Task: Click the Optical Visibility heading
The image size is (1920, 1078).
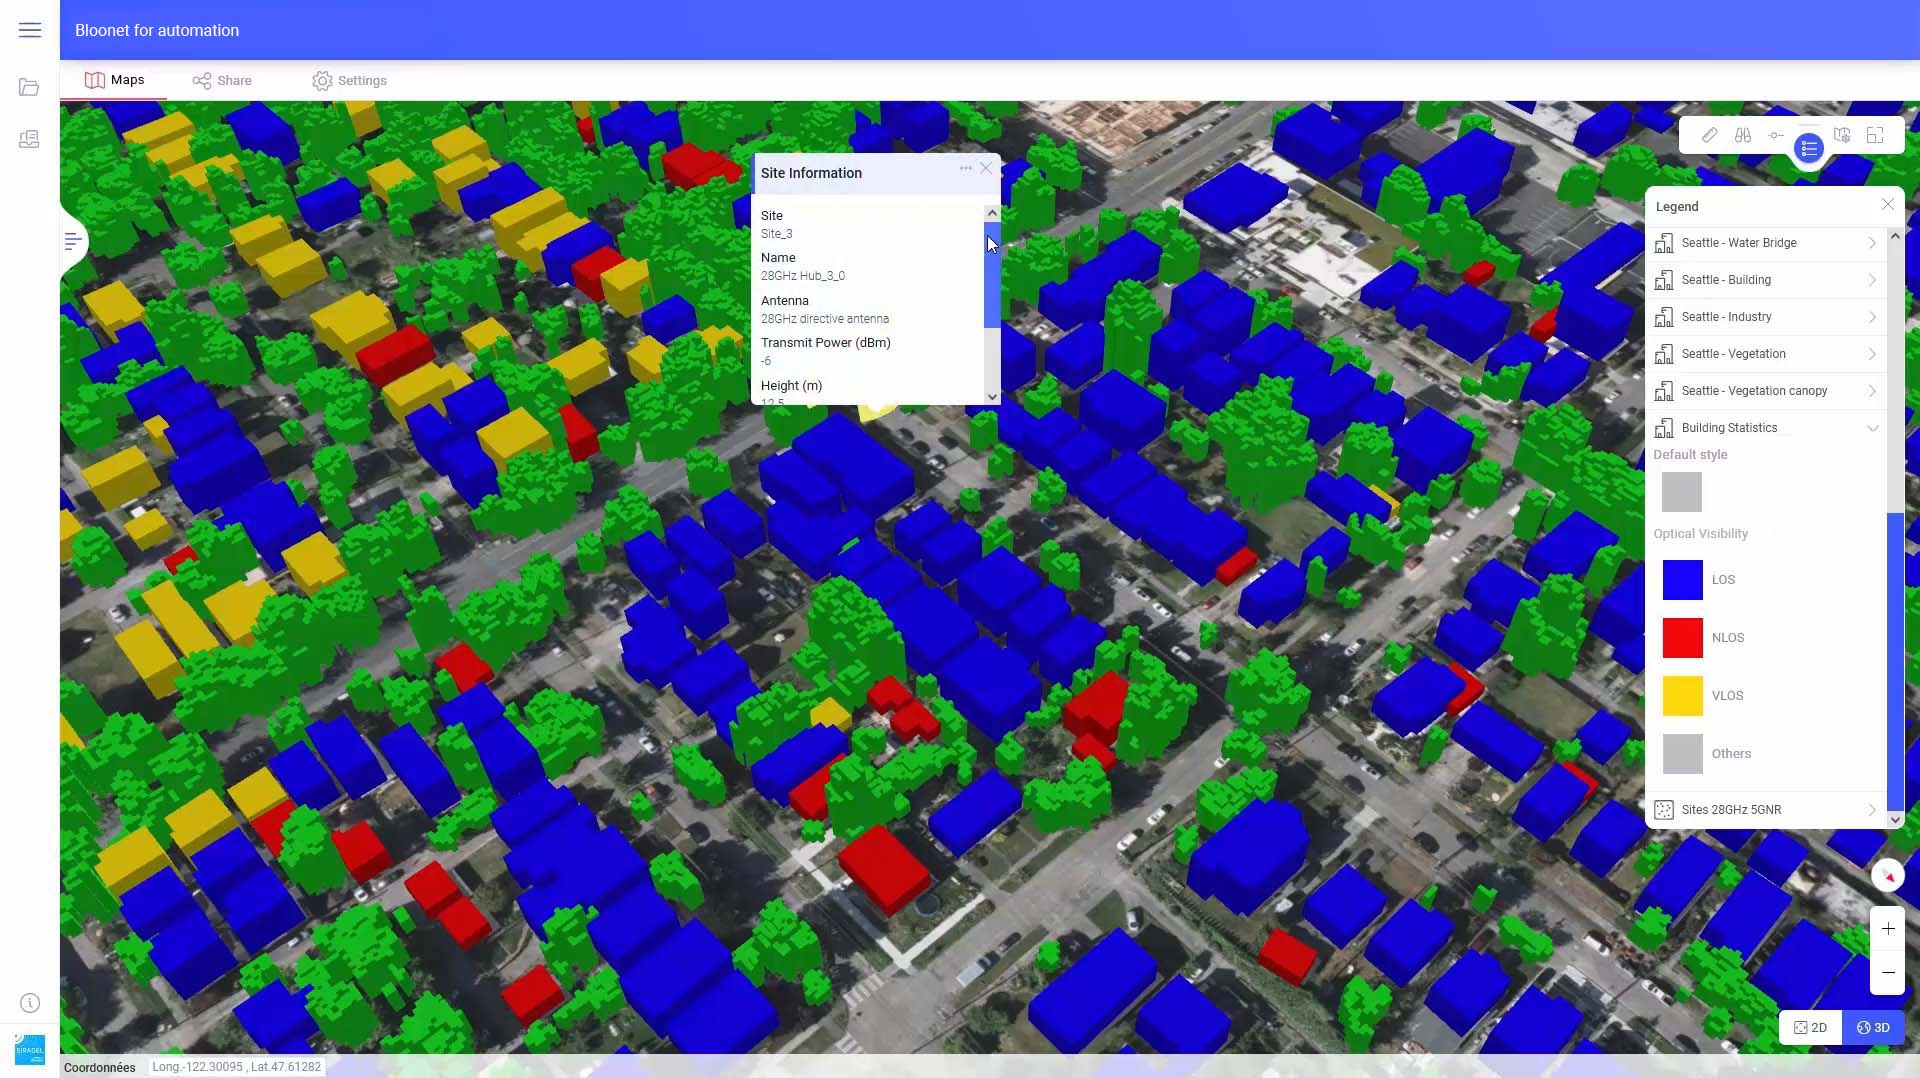Action: click(1700, 534)
